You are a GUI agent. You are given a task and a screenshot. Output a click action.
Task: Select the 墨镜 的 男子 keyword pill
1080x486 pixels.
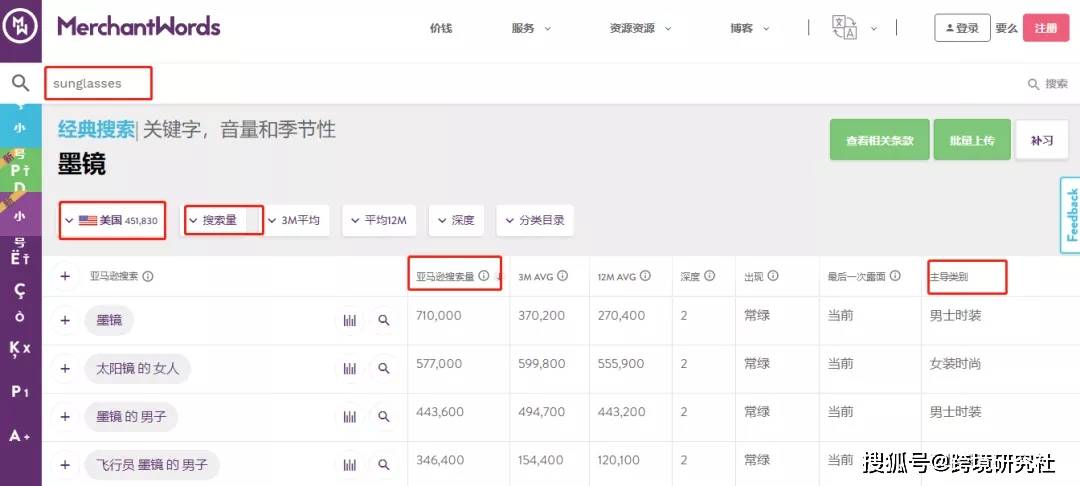pyautogui.click(x=132, y=416)
